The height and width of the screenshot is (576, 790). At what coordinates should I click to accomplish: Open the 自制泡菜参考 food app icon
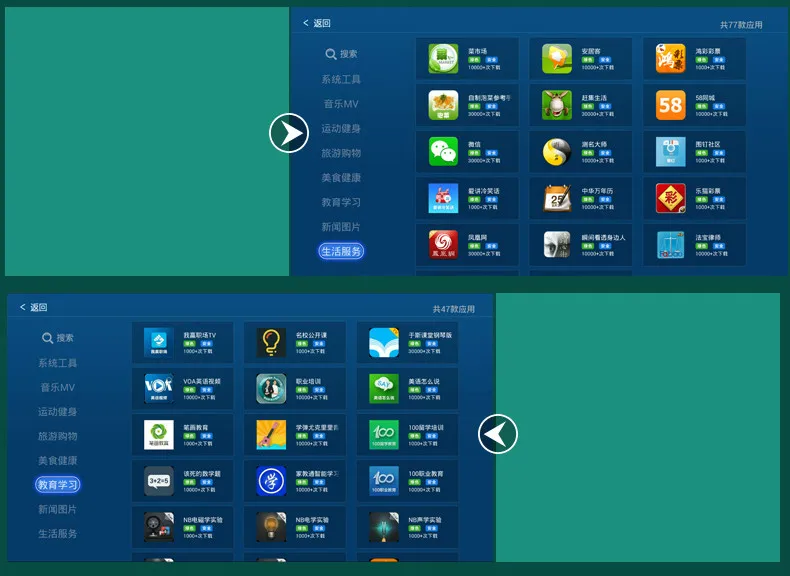(443, 105)
